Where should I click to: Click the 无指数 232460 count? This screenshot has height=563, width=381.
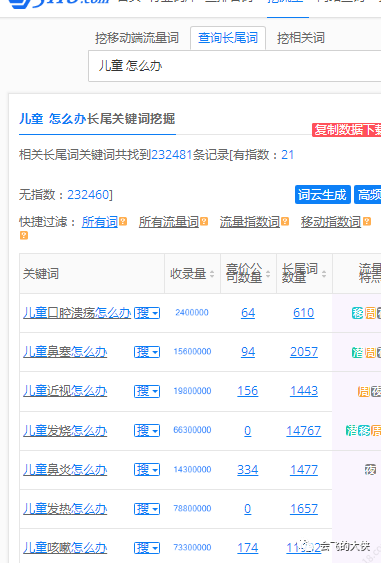pos(88,195)
